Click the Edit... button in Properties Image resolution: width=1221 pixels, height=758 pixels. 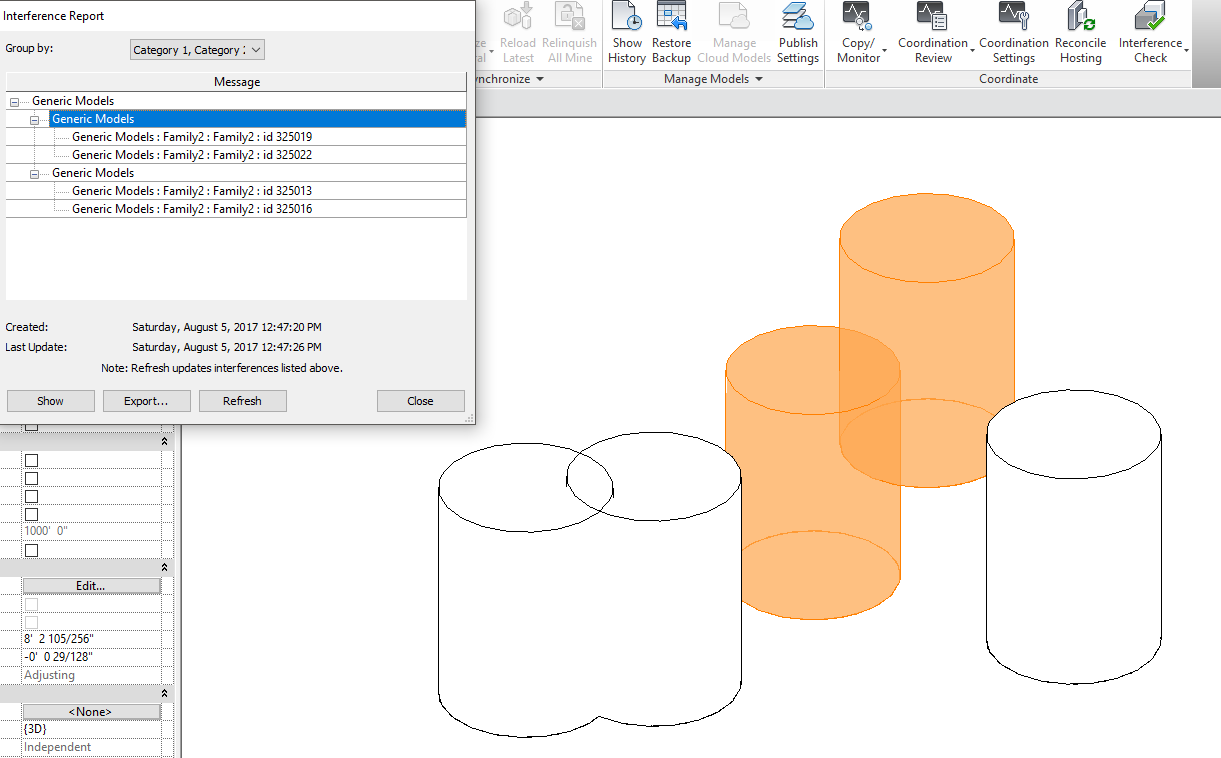tap(91, 586)
